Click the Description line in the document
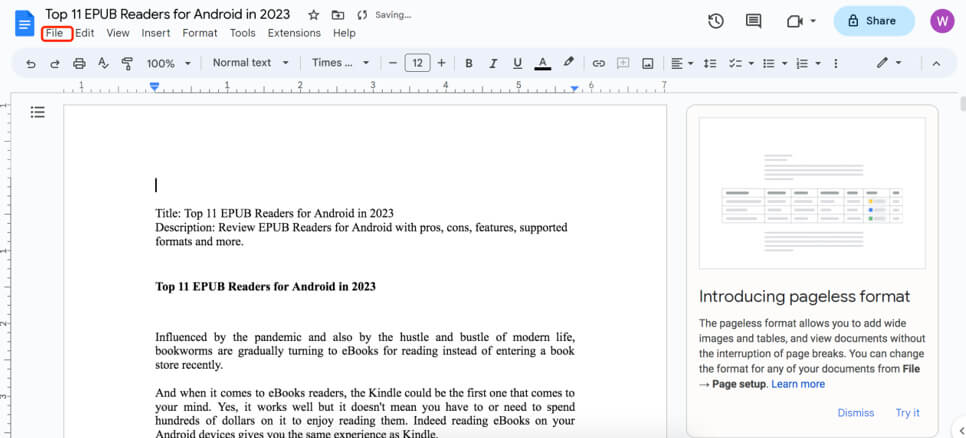 tap(361, 235)
